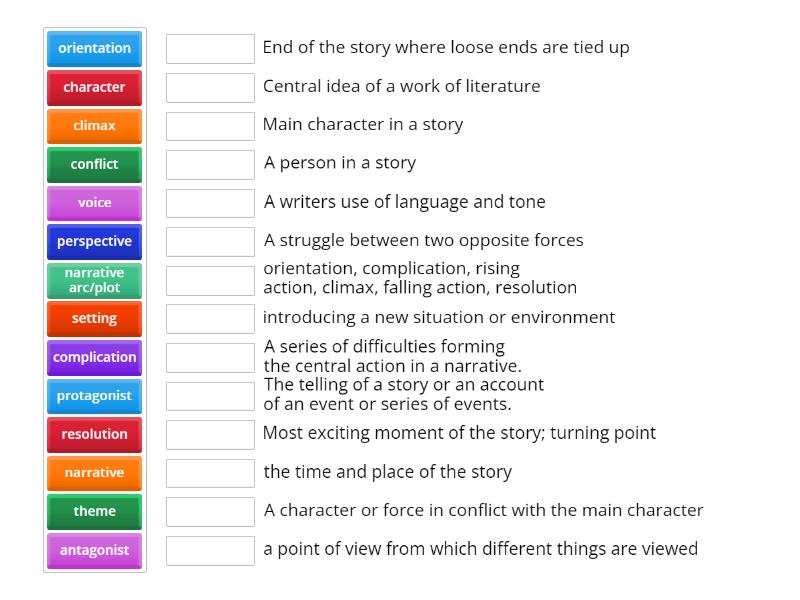Select the theme keyword tile
800x600 pixels.
[94, 511]
